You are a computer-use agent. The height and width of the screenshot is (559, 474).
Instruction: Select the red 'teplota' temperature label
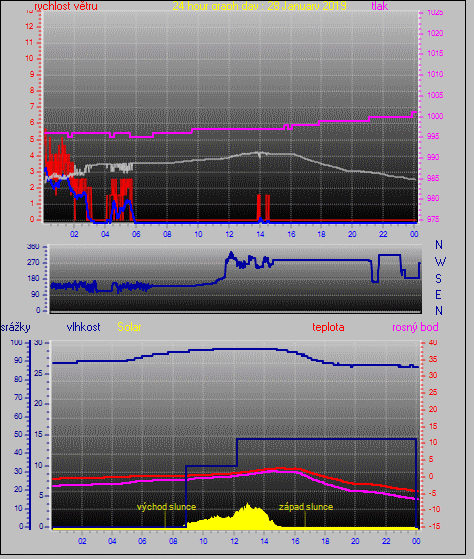coord(328,327)
